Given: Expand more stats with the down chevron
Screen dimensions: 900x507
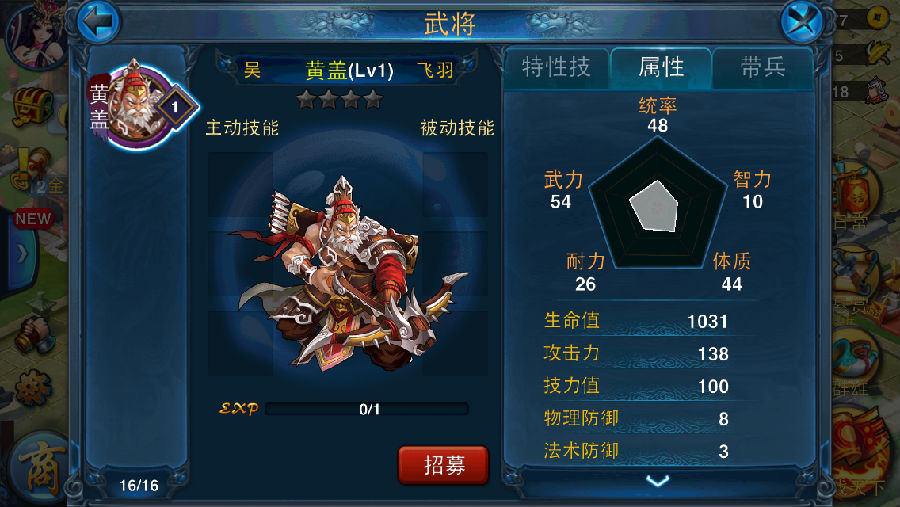Looking at the screenshot, I should tap(658, 481).
